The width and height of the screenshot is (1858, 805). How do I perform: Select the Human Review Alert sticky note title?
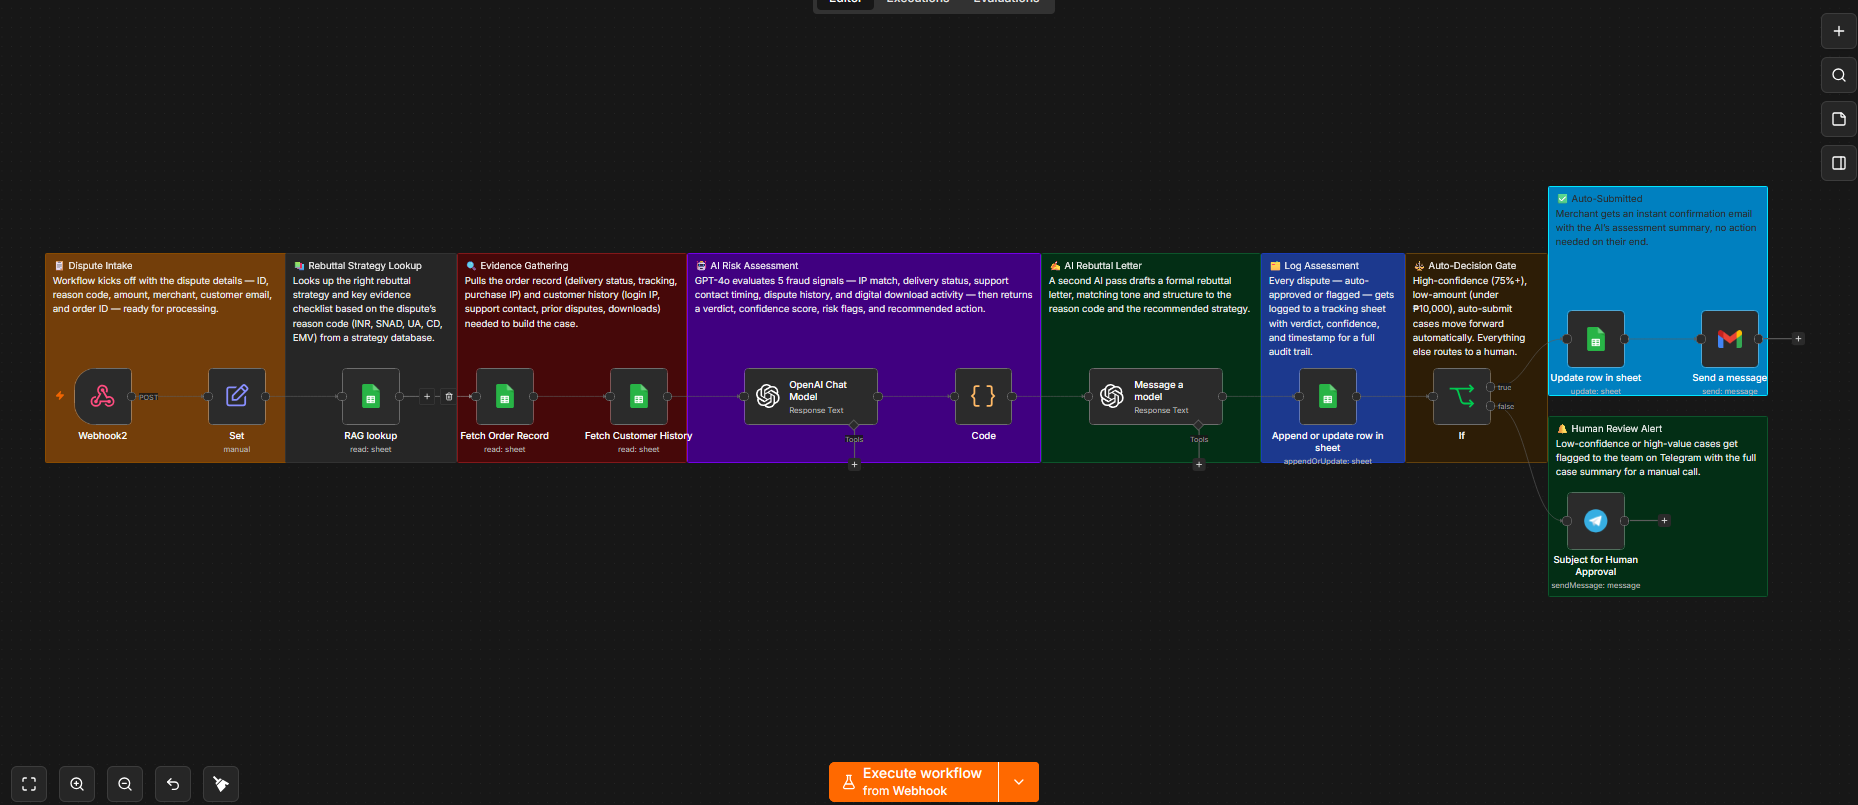[x=1616, y=429]
